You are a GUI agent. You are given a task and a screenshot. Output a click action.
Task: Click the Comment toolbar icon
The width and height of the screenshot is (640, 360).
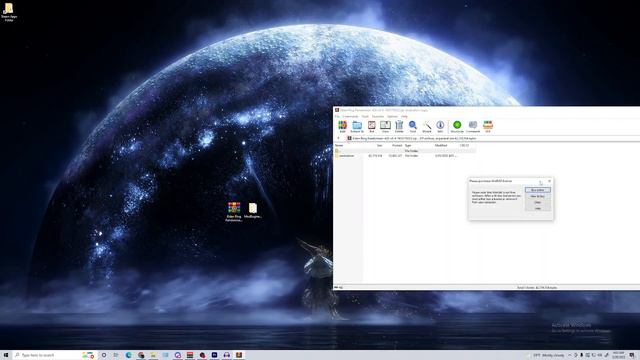pos(473,127)
